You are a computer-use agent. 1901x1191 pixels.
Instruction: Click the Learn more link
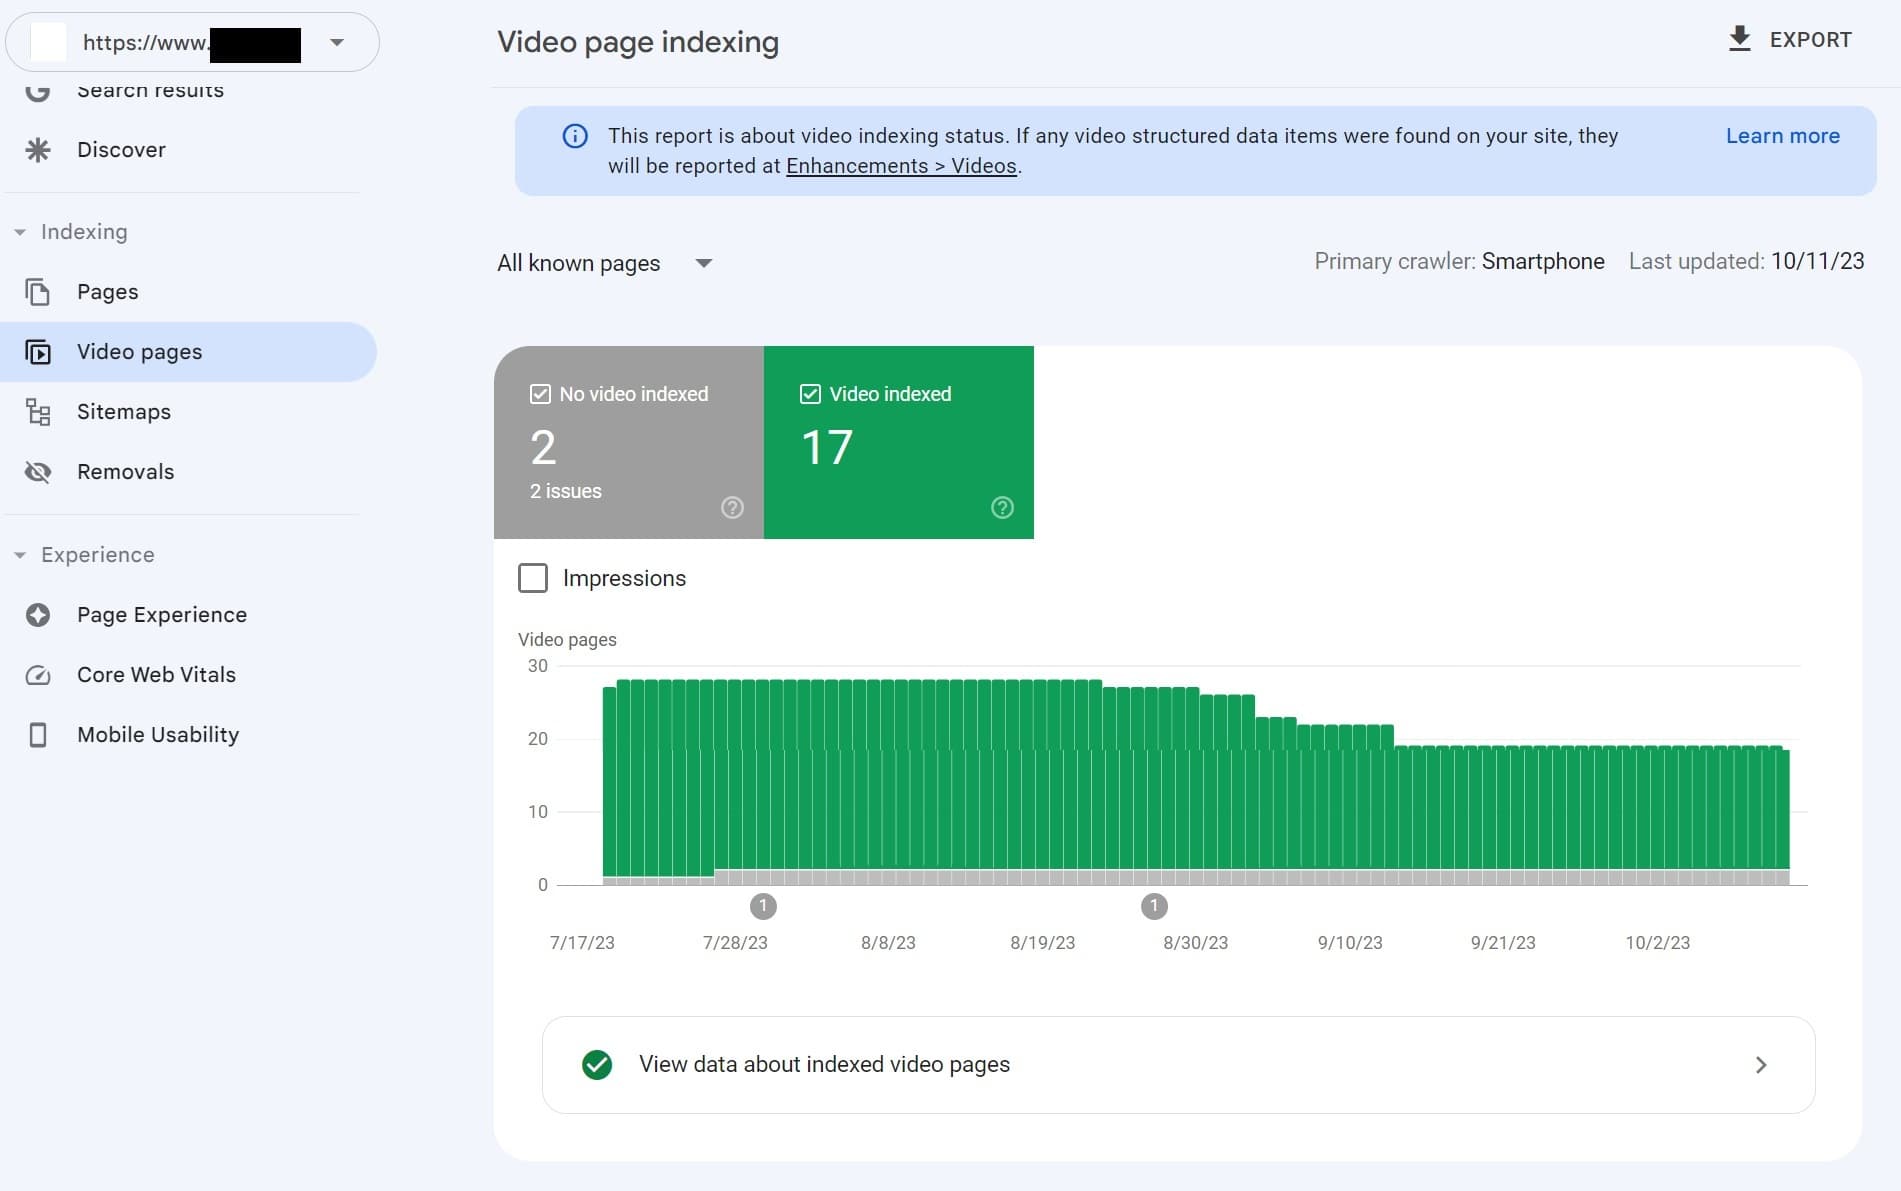[1782, 136]
